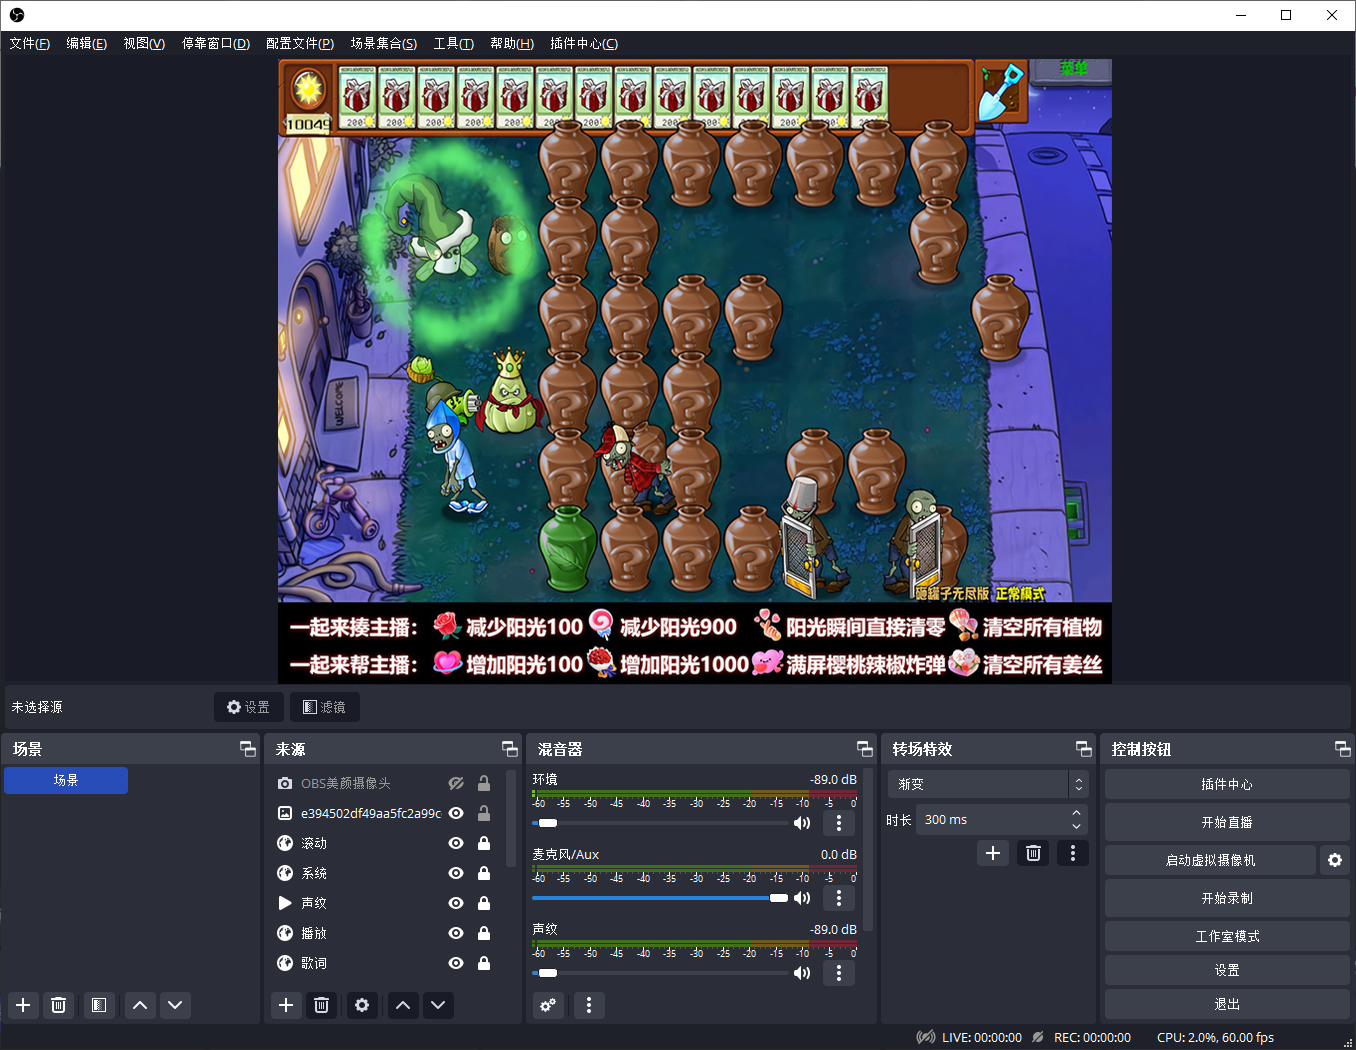Image resolution: width=1356 pixels, height=1050 pixels.
Task: Open the 工具(T) menu
Action: point(453,43)
